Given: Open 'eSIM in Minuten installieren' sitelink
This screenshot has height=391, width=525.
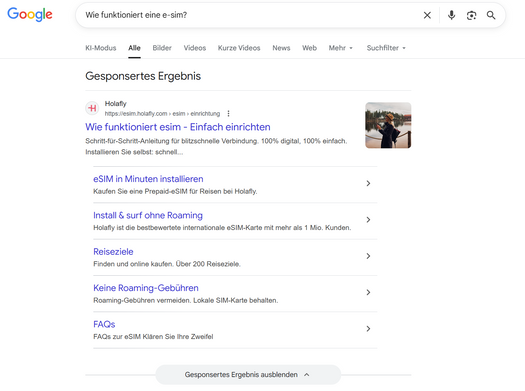Looking at the screenshot, I should 148,179.
